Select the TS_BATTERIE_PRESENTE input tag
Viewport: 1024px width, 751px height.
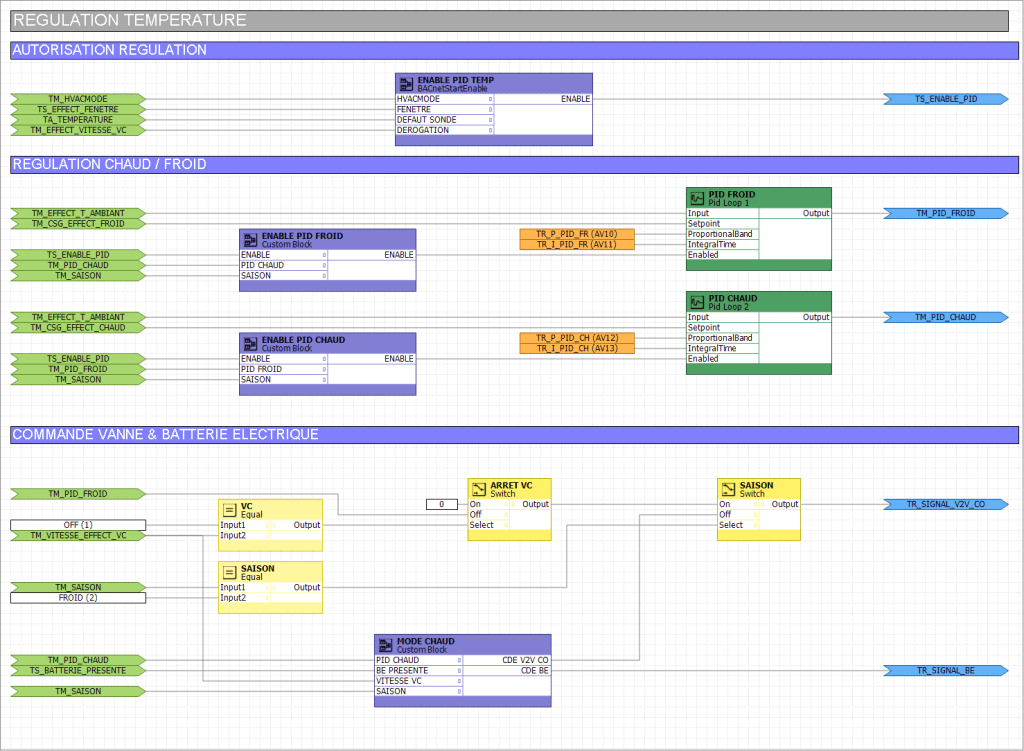point(77,670)
